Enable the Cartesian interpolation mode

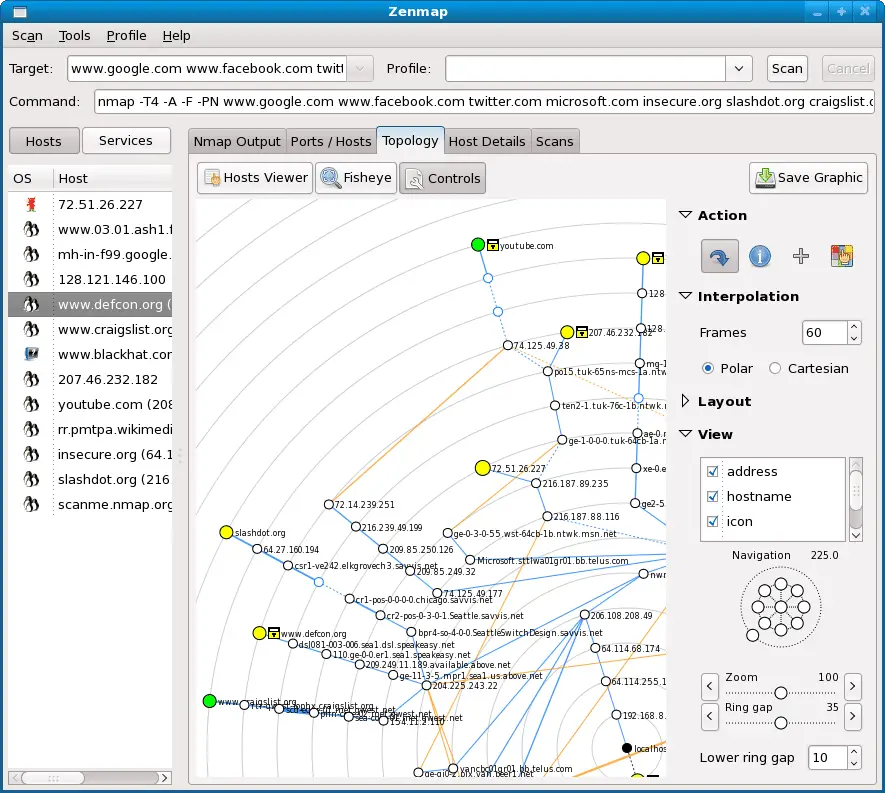(775, 368)
